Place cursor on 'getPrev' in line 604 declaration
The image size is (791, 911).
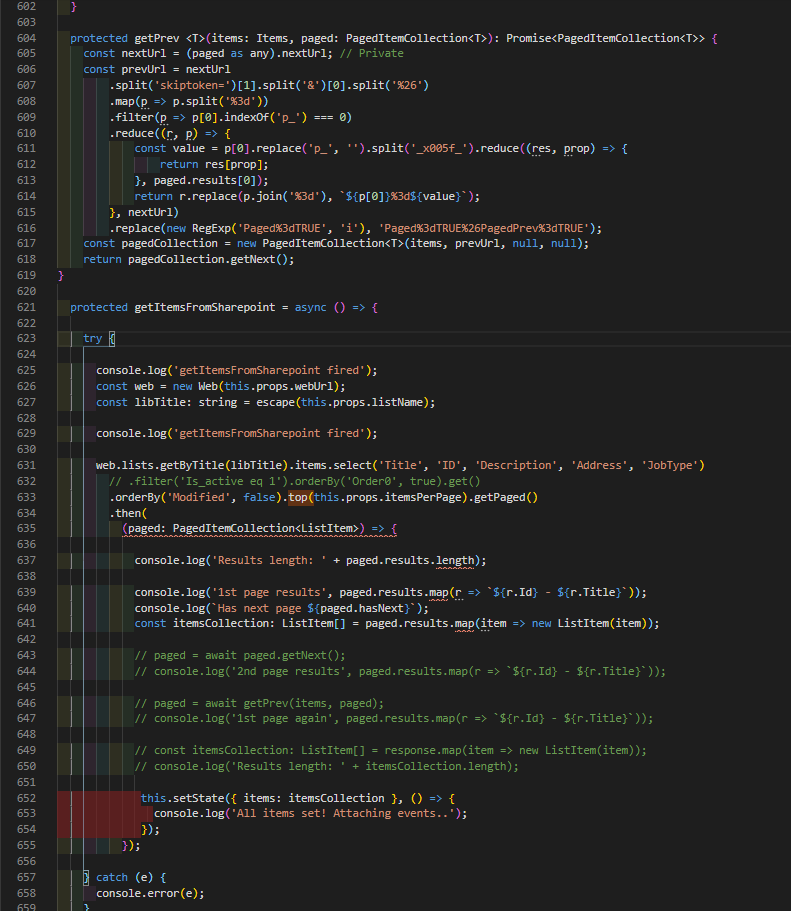click(157, 38)
